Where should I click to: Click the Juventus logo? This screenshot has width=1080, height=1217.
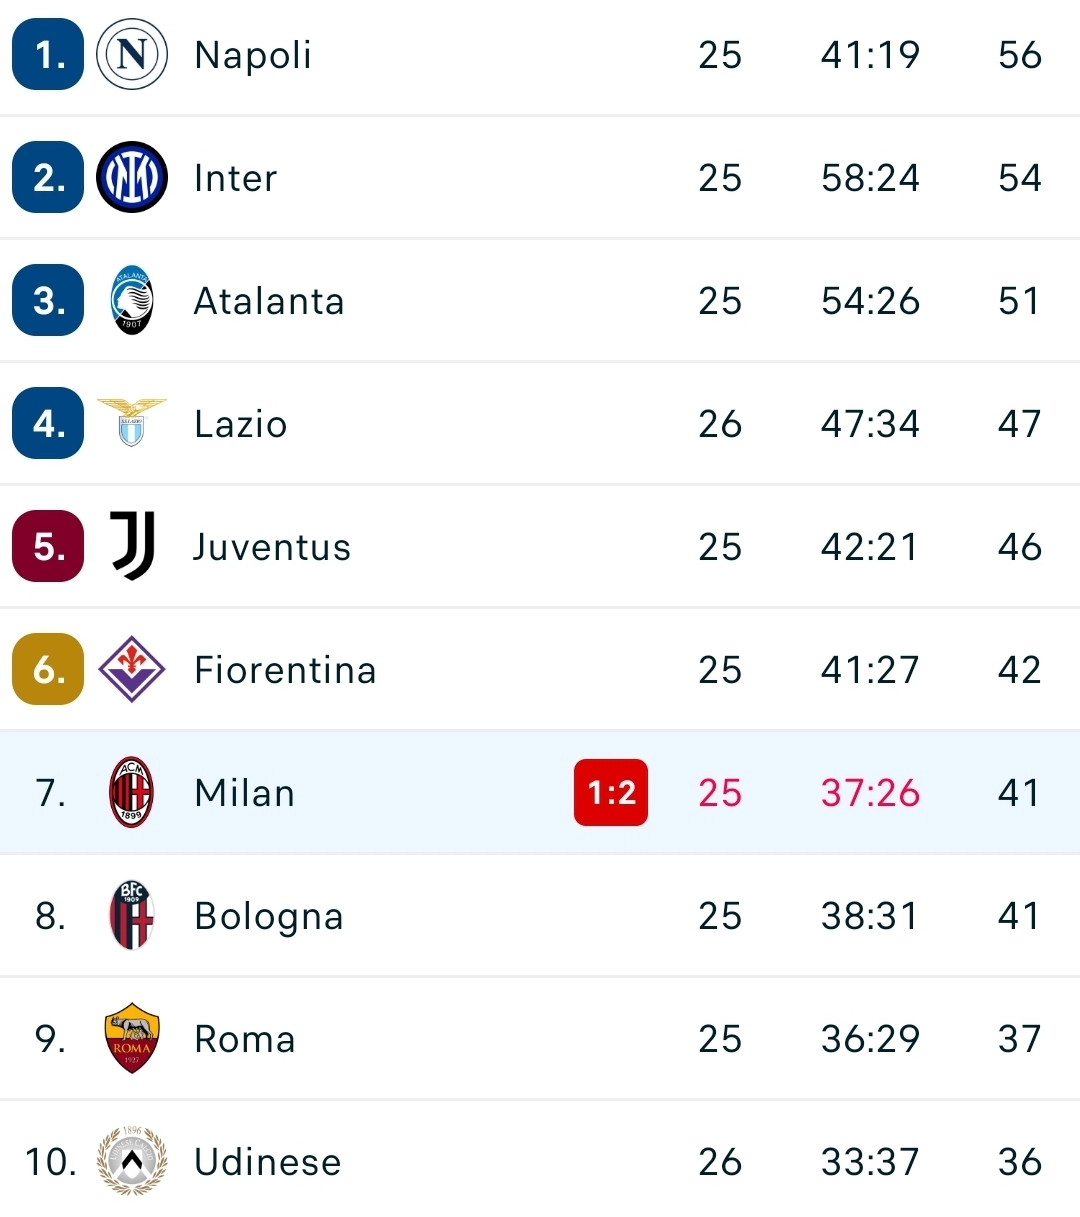pyautogui.click(x=130, y=546)
